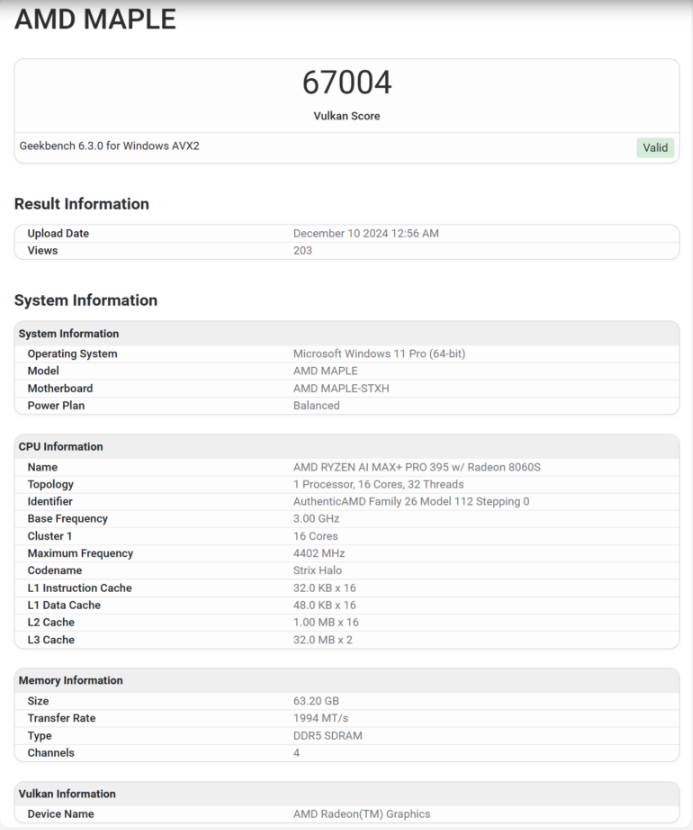The height and width of the screenshot is (830, 693).
Task: Click the Device Name label
Action: 61,814
